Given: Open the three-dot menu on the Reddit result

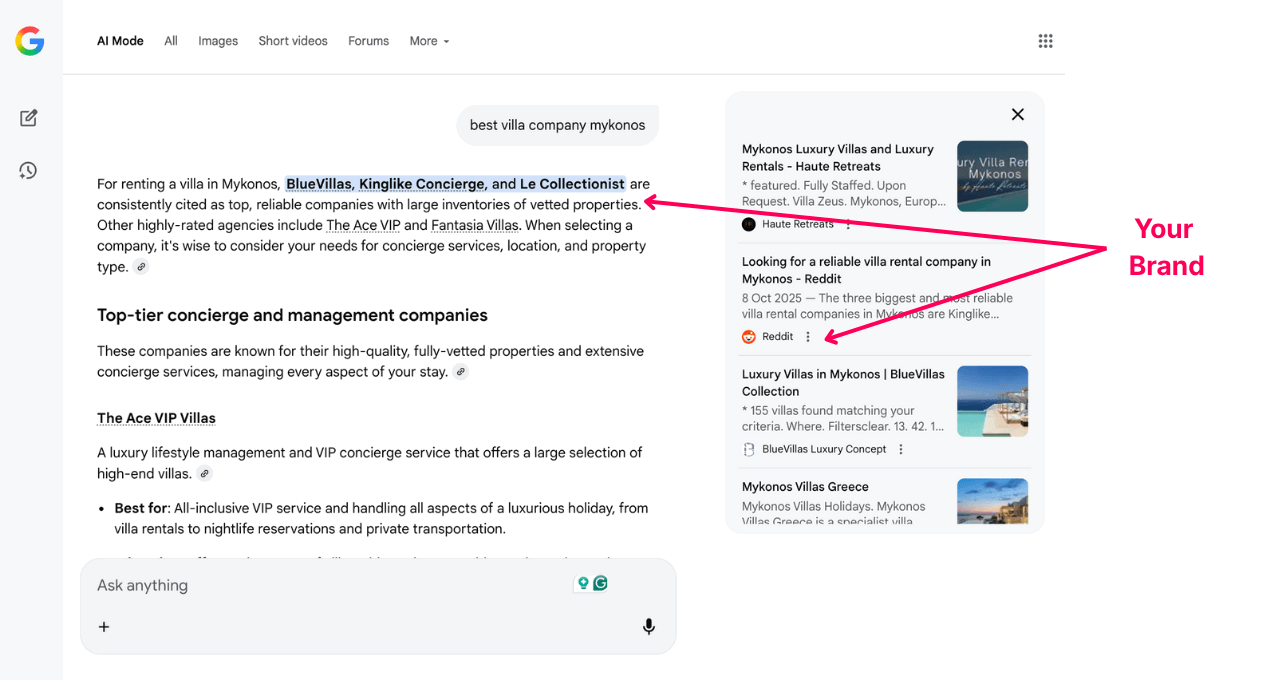Looking at the screenshot, I should click(808, 337).
